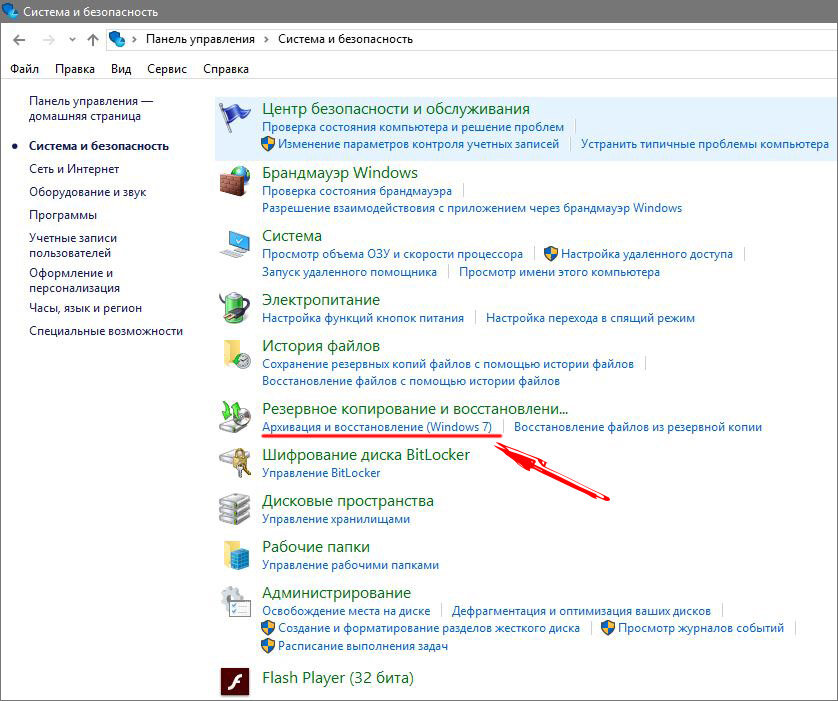838x701 pixels.
Task: Open Электропитание heading link
Action: click(321, 300)
